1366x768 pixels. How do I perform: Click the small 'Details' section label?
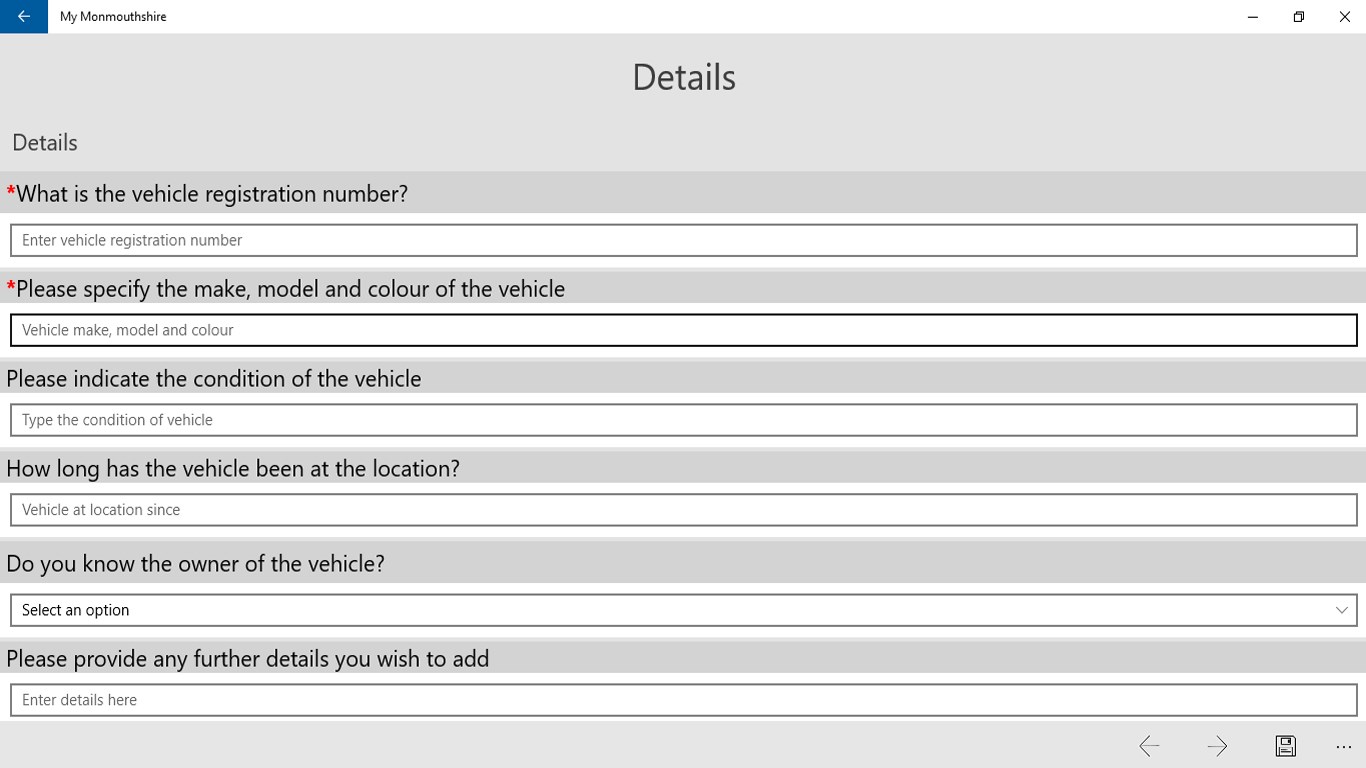pyautogui.click(x=45, y=143)
